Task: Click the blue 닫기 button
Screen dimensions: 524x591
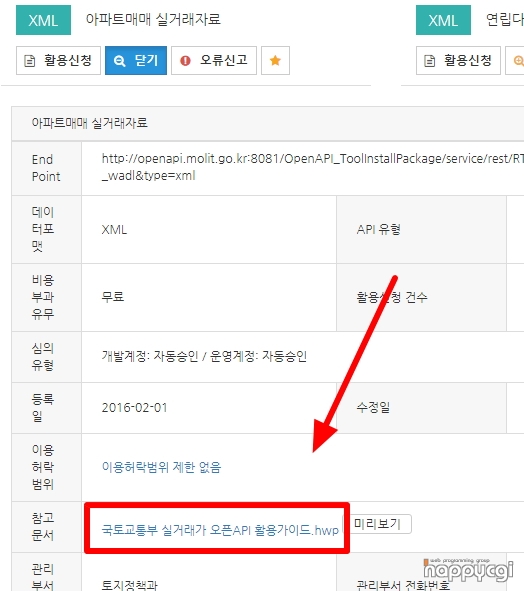Action: pos(136,60)
